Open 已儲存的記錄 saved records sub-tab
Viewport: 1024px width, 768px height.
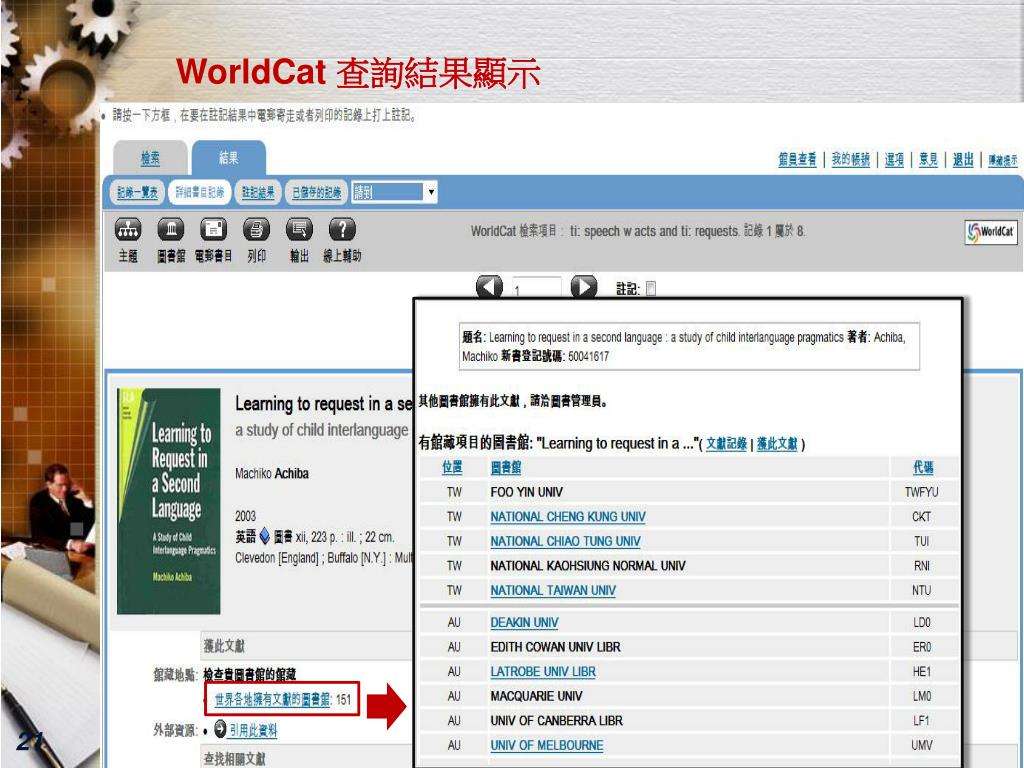(316, 192)
